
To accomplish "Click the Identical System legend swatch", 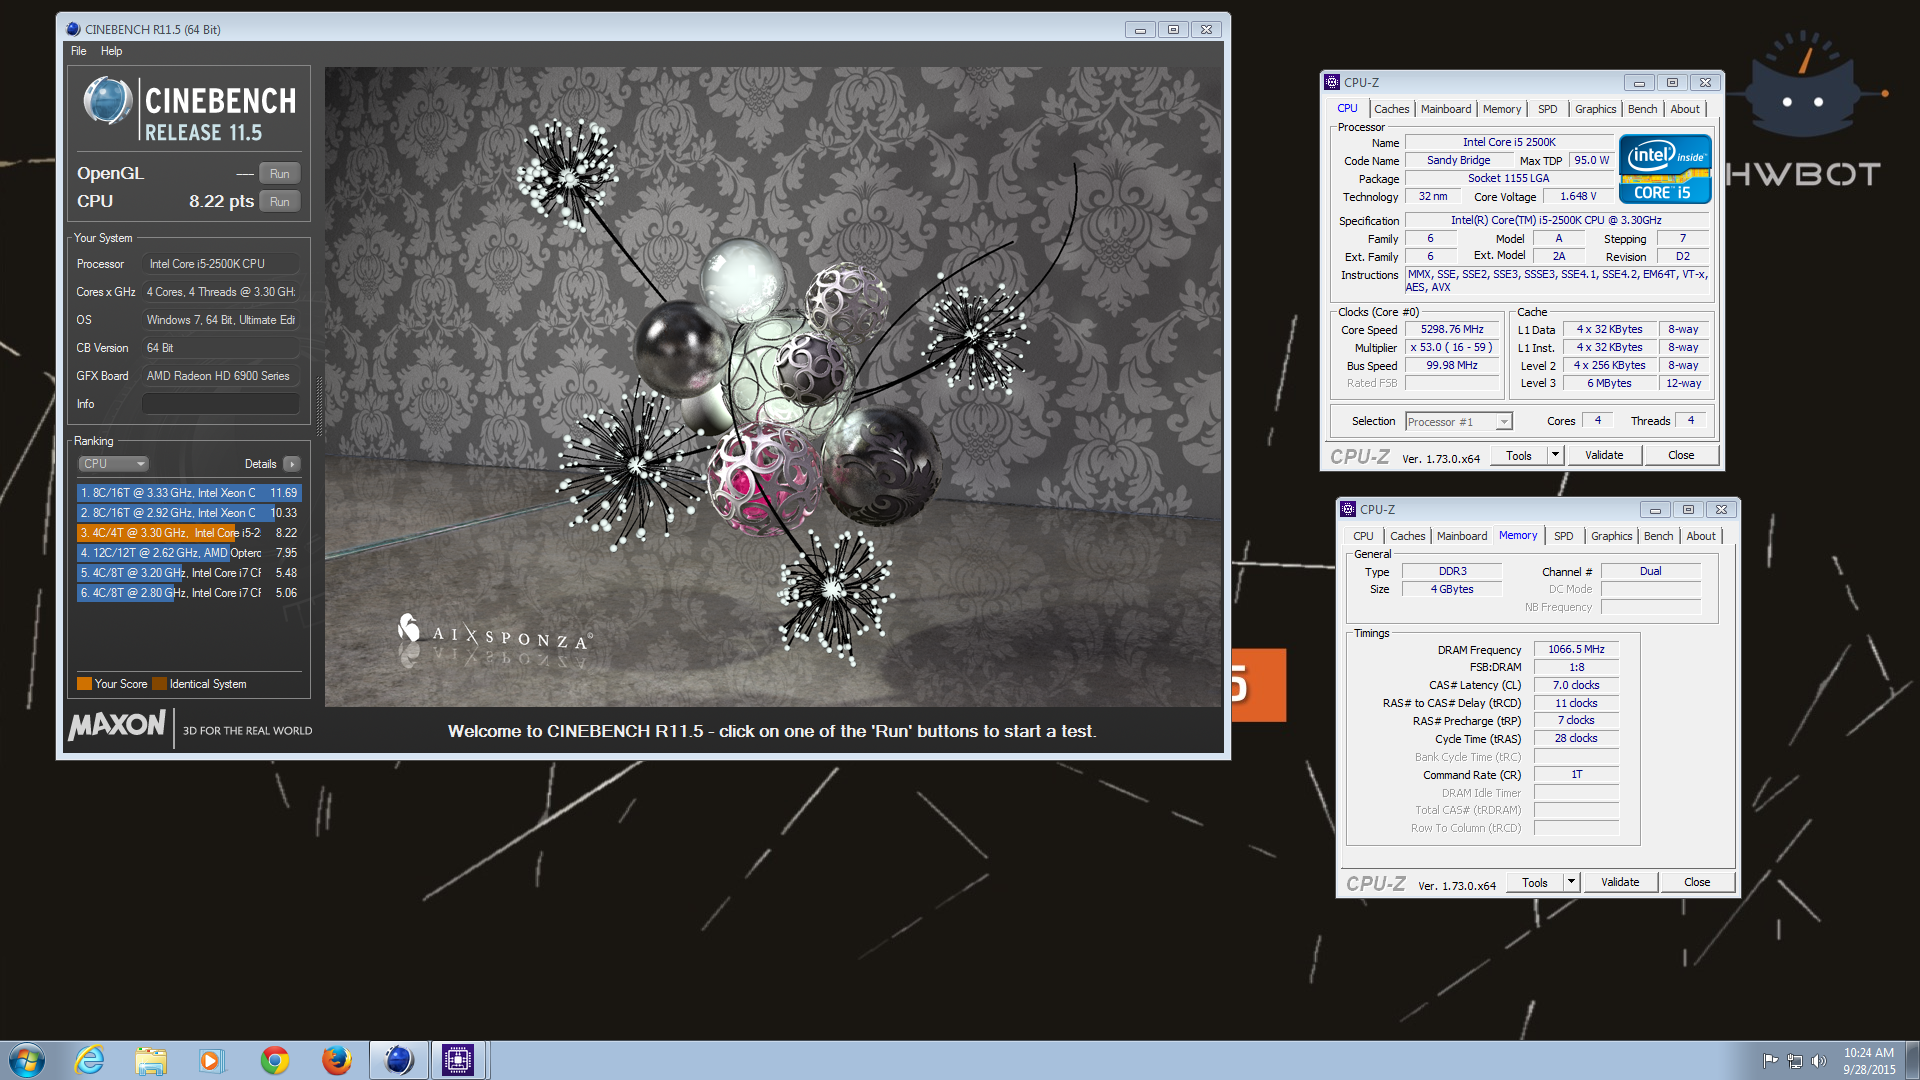I will pos(159,684).
